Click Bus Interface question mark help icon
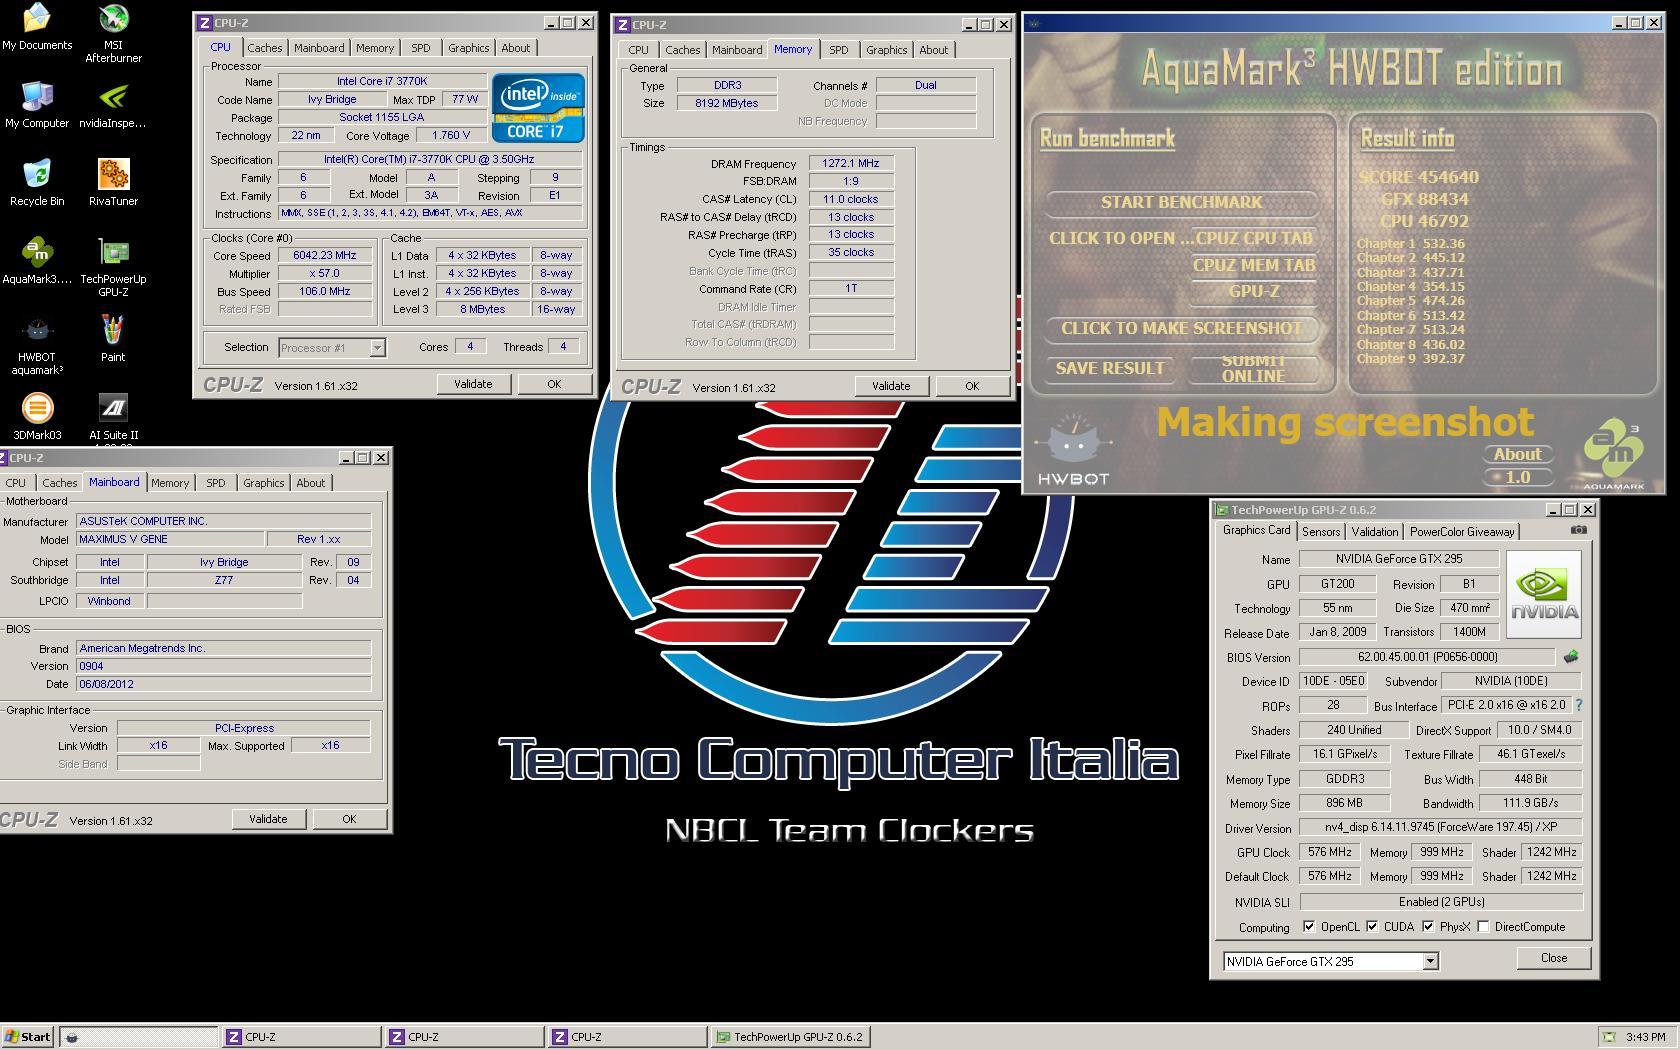1680x1050 pixels. (x=1578, y=705)
